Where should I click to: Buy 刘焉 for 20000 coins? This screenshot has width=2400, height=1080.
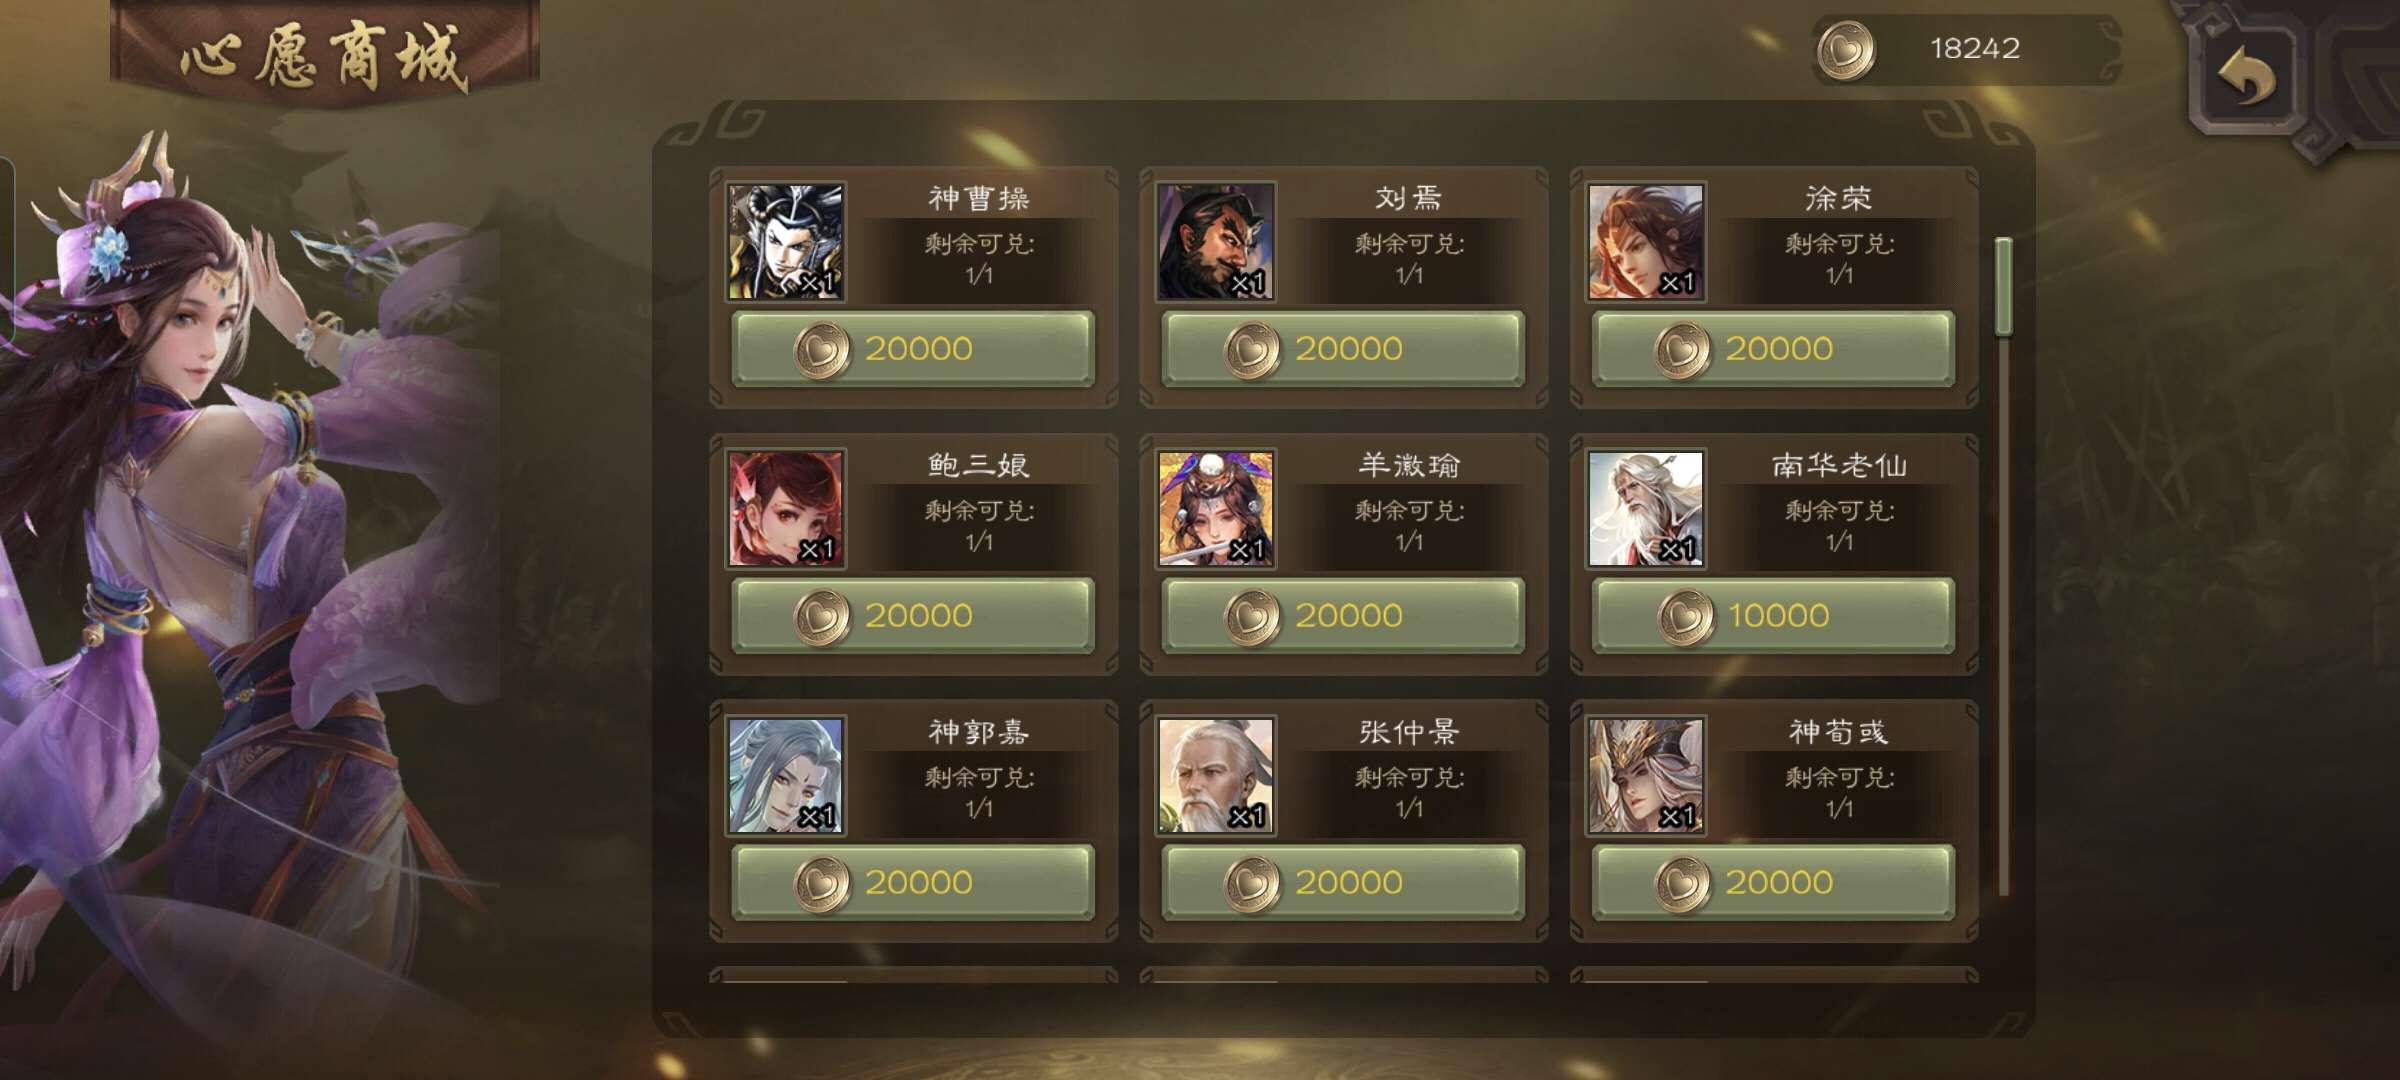click(x=1343, y=349)
